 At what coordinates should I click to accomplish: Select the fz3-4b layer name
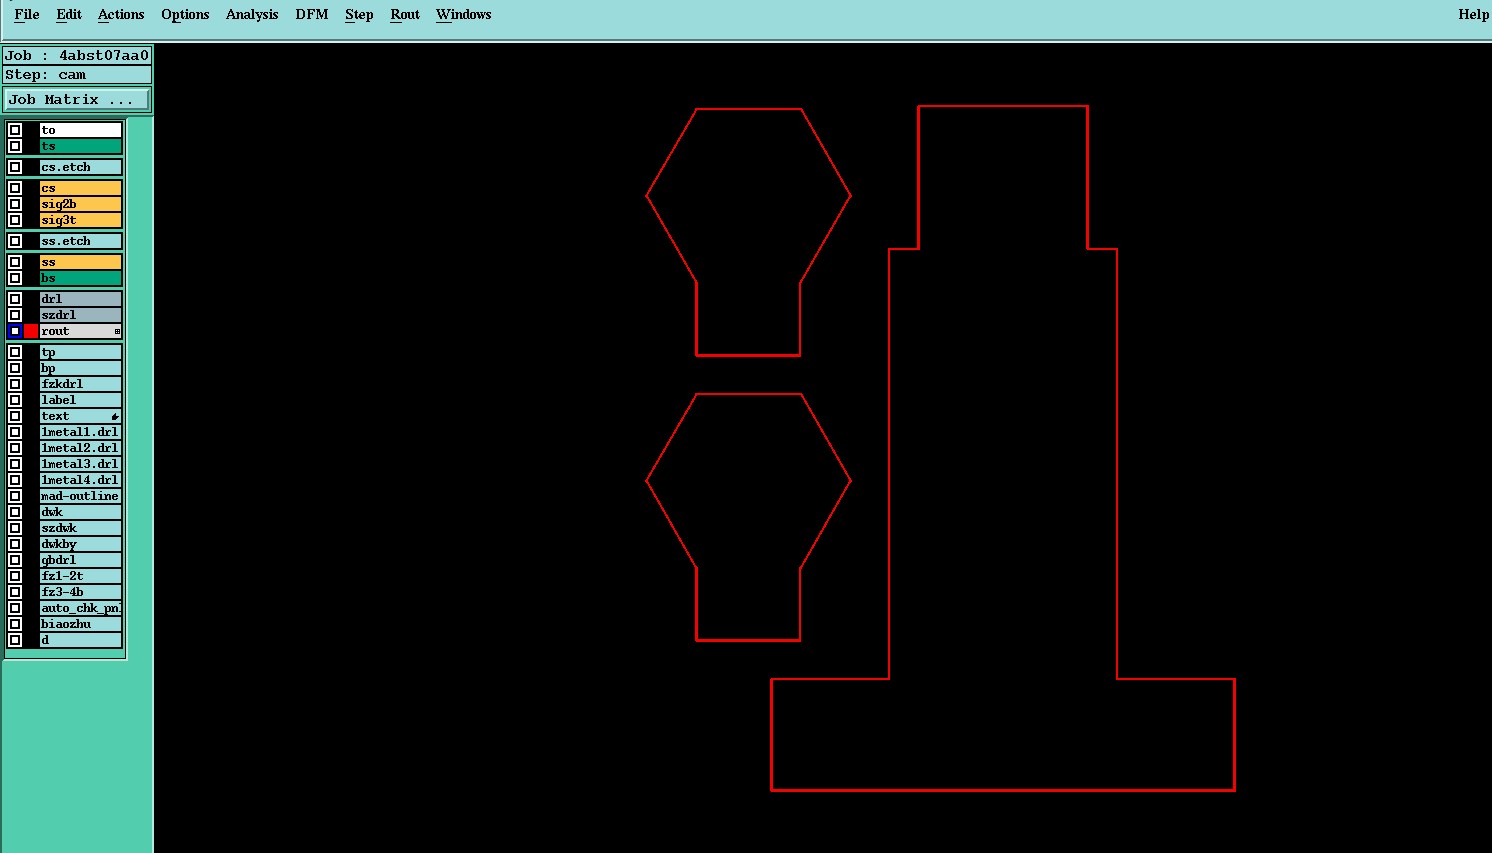pyautogui.click(x=80, y=592)
